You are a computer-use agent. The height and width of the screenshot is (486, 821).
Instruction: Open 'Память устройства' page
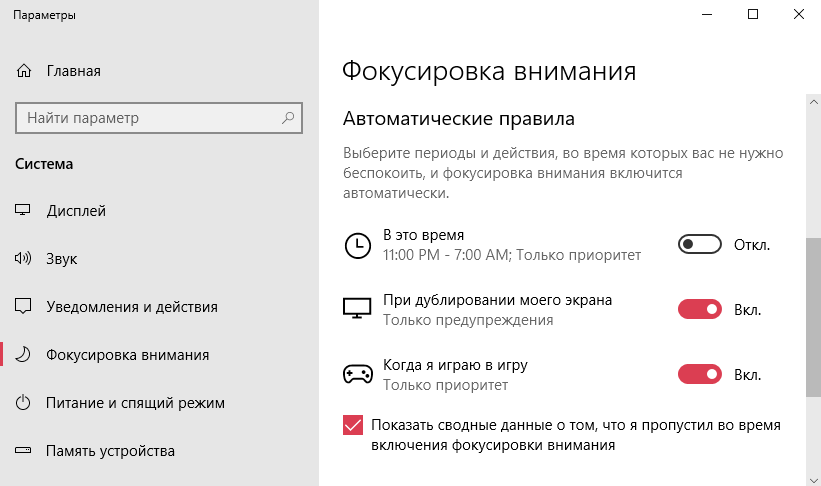110,451
